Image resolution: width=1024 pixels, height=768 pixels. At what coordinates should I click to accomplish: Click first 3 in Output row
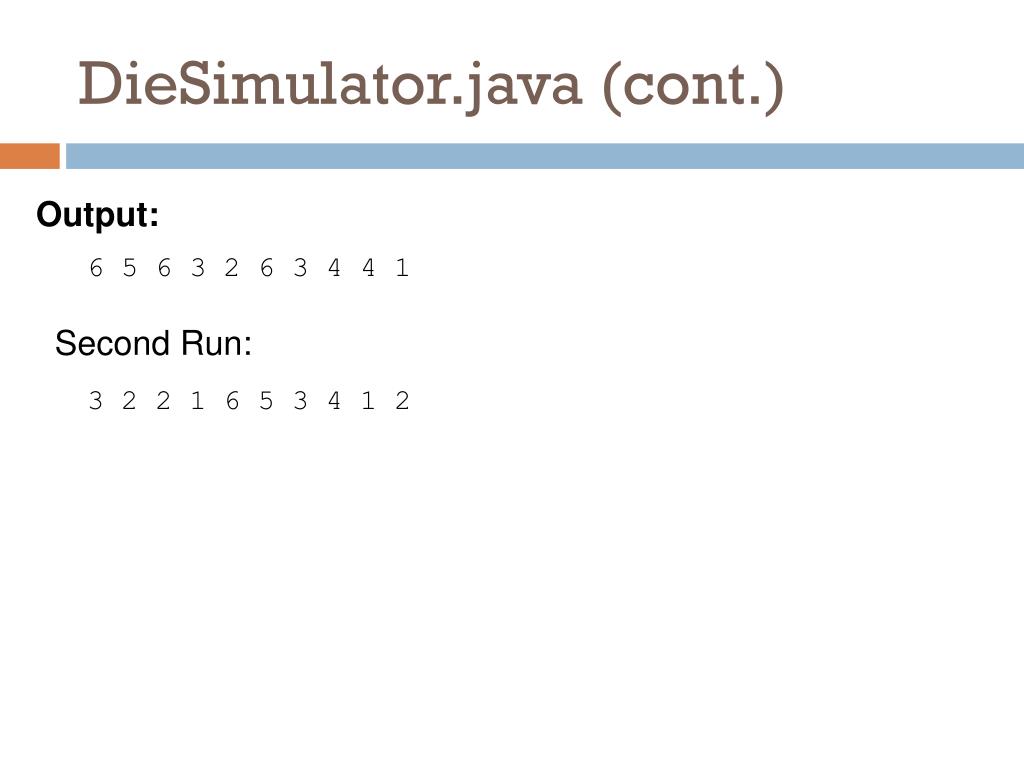(x=198, y=268)
